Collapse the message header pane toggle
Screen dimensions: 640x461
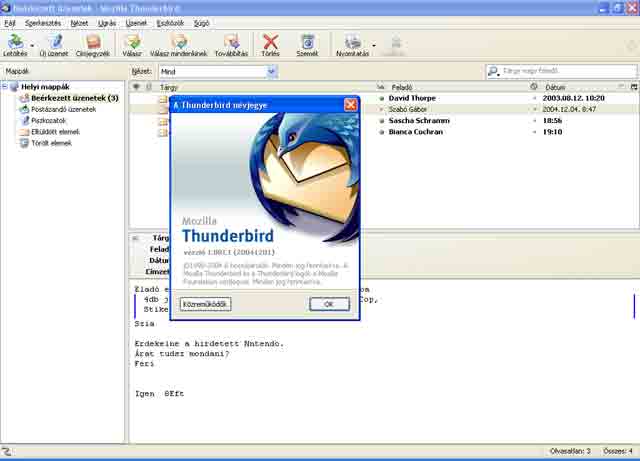coord(135,238)
